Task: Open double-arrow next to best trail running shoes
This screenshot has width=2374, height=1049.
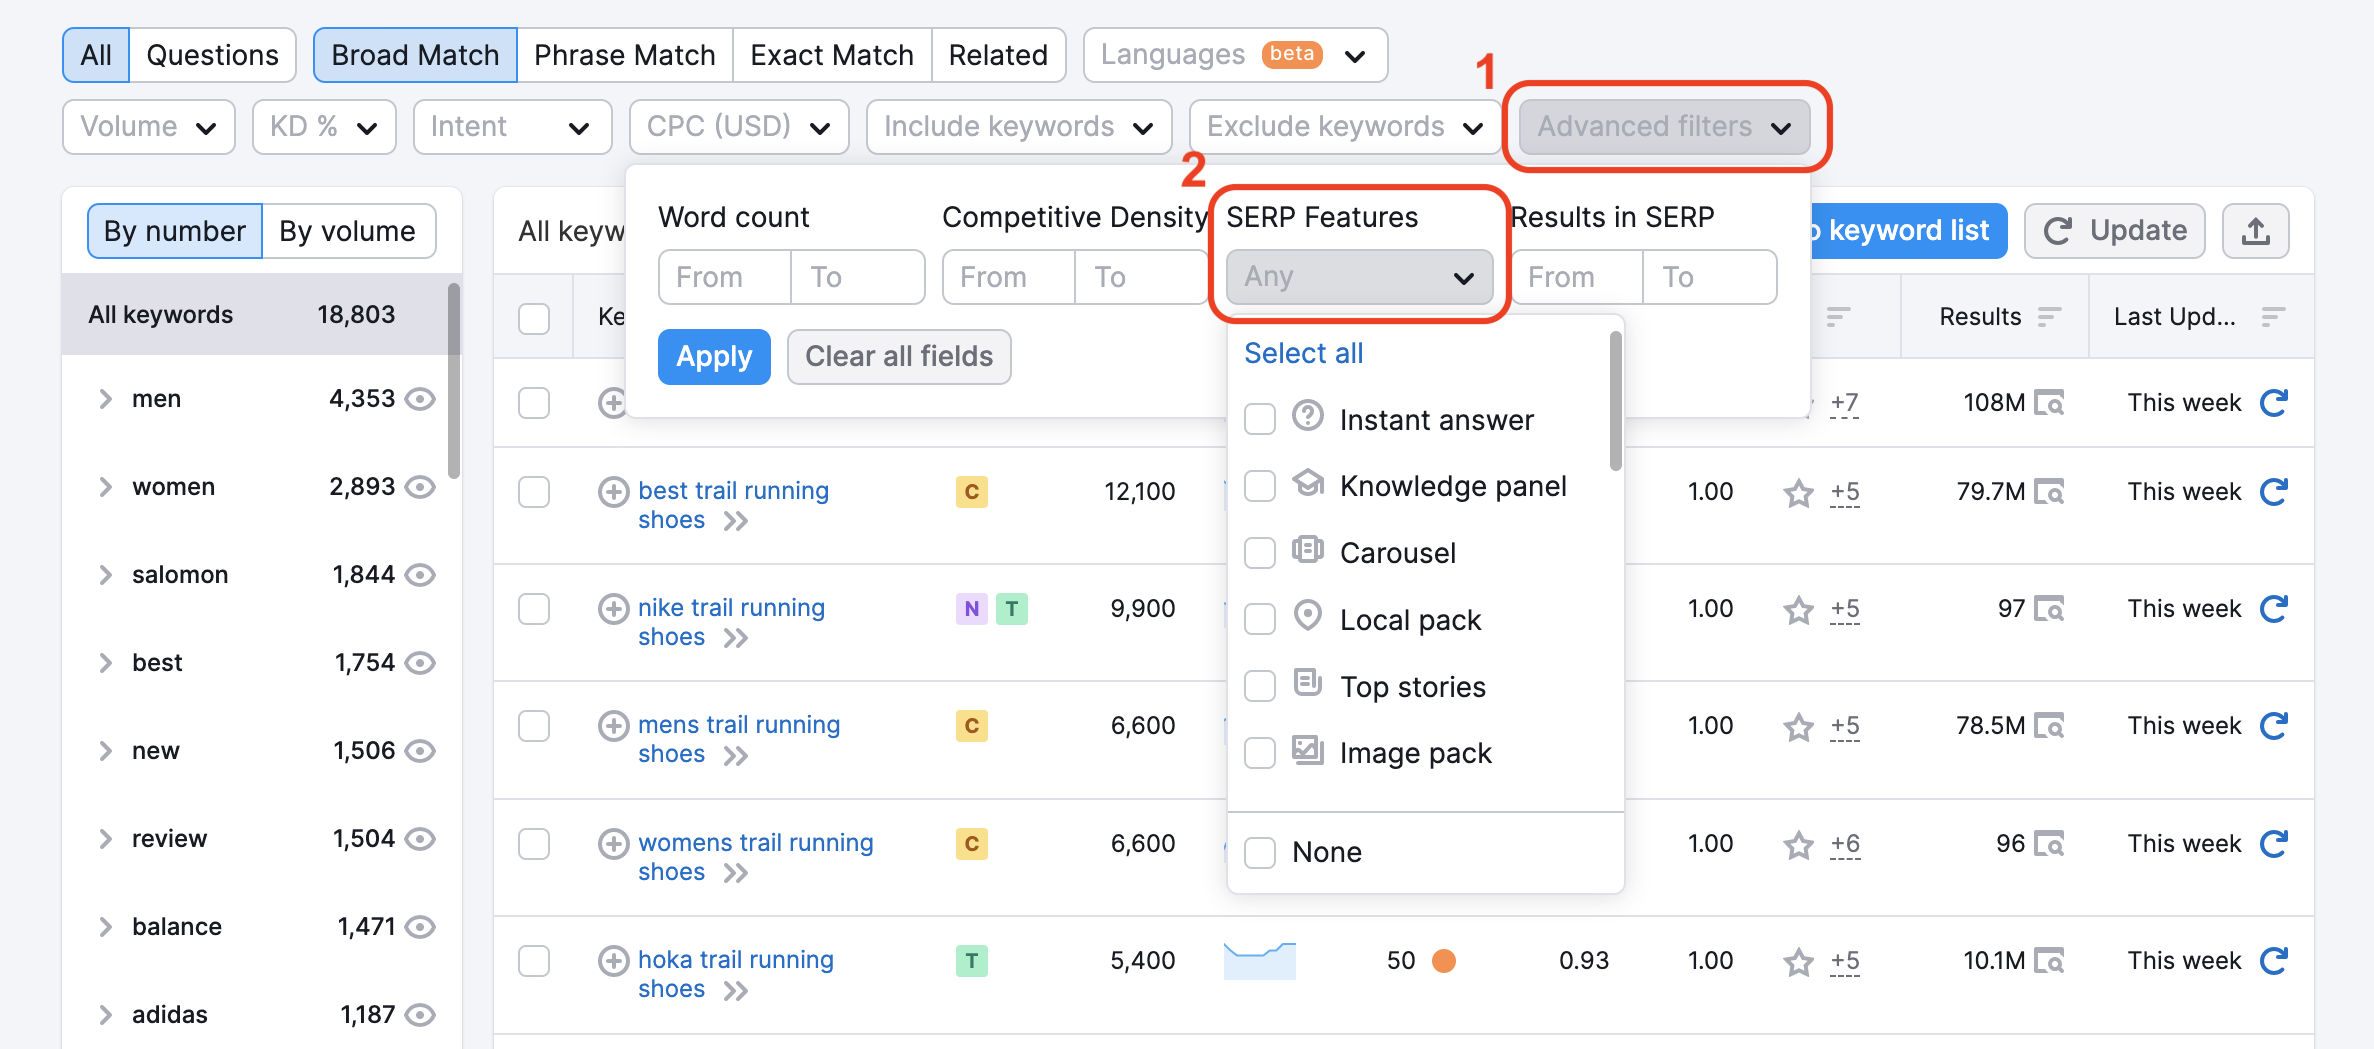Action: (736, 521)
